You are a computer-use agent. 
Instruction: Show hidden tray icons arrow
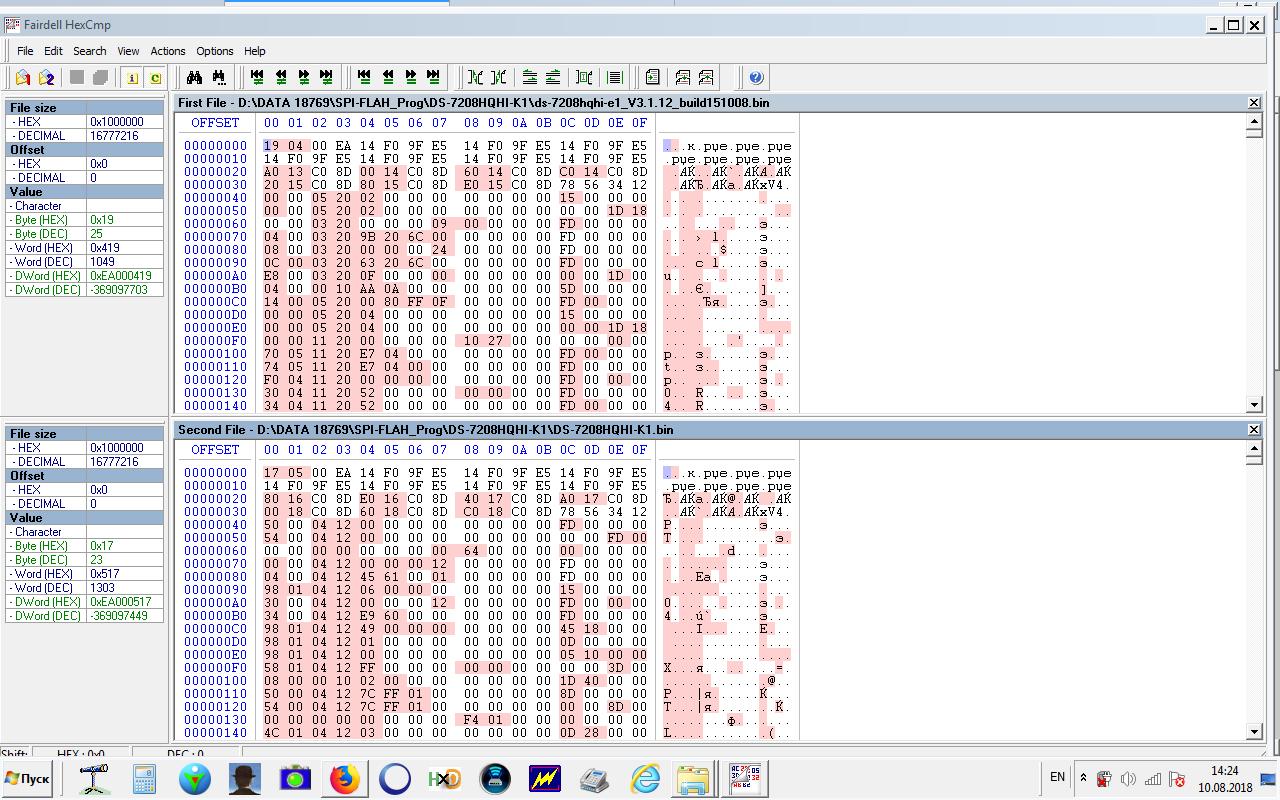click(x=1083, y=778)
